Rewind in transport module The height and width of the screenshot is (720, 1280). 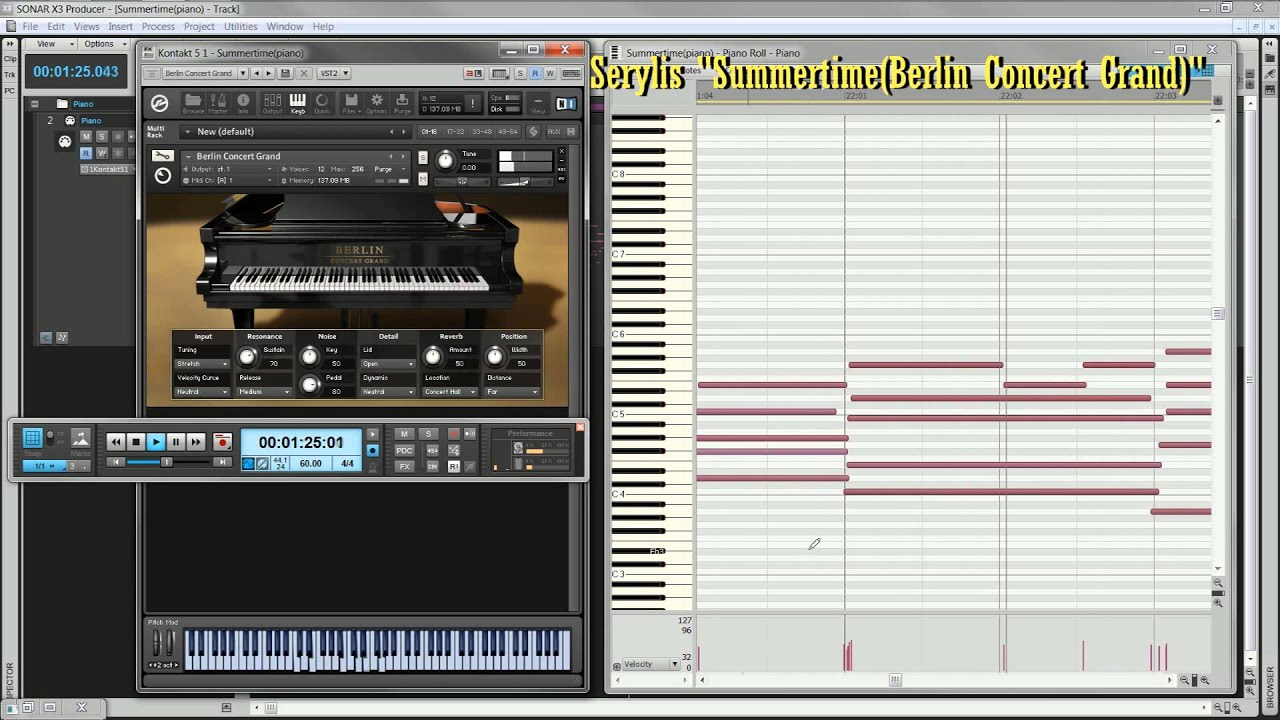pyautogui.click(x=116, y=442)
